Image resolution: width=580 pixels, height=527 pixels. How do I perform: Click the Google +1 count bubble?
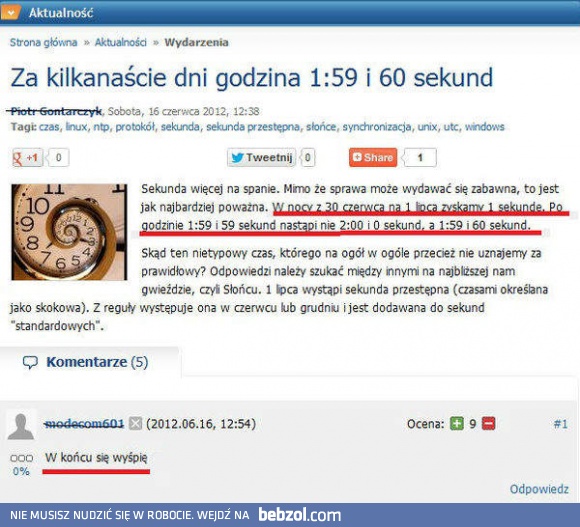click(x=58, y=158)
